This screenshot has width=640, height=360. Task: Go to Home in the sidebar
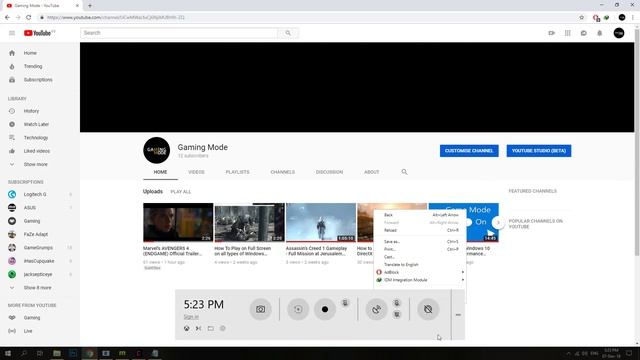pyautogui.click(x=40, y=53)
